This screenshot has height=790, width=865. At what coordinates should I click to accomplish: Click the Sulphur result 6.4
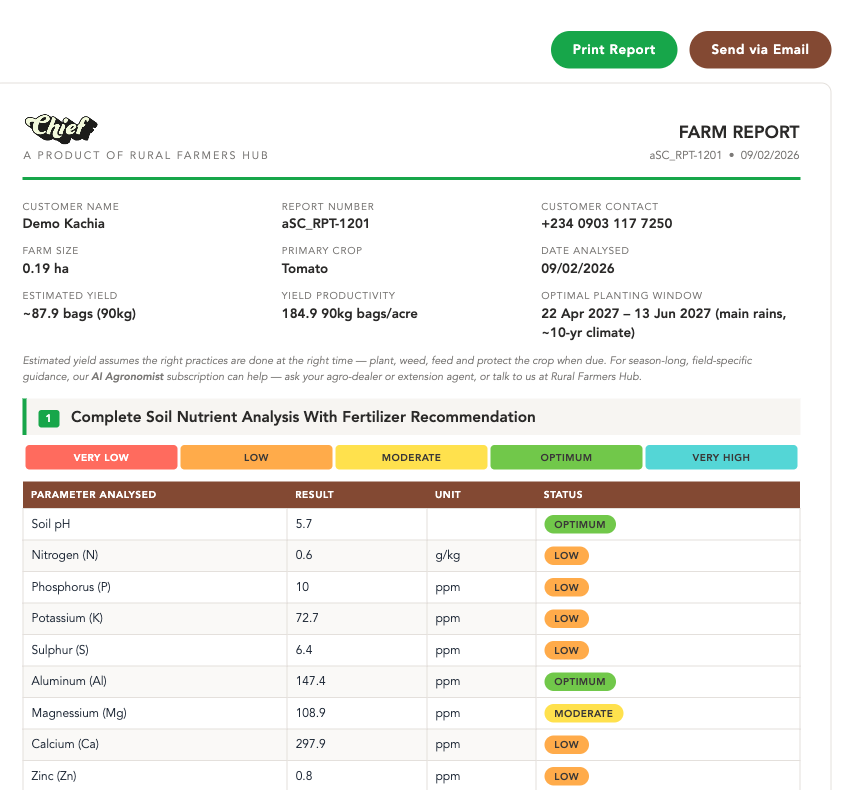point(304,650)
